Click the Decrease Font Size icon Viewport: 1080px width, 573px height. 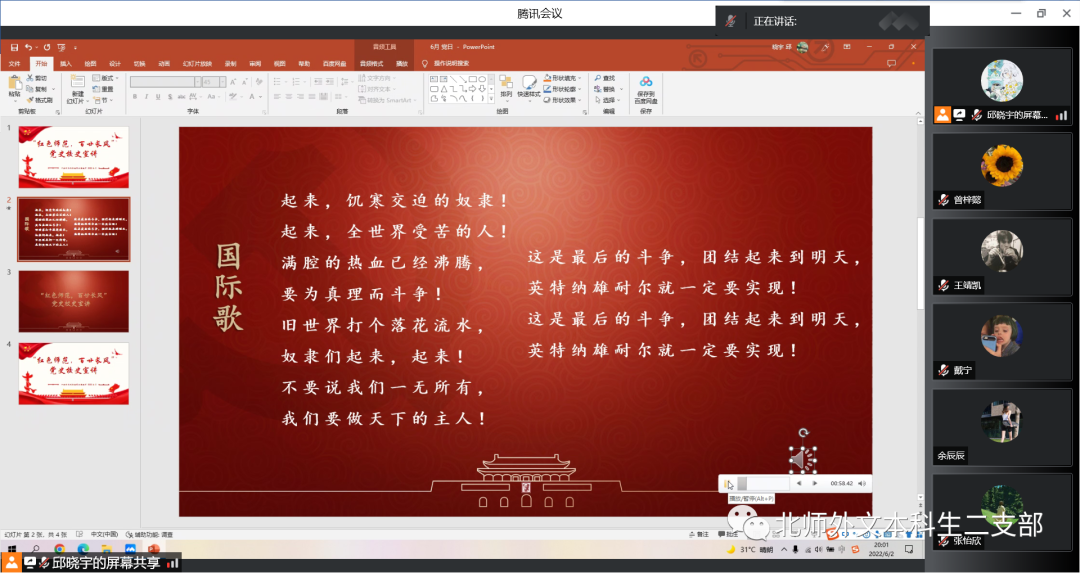[243, 82]
